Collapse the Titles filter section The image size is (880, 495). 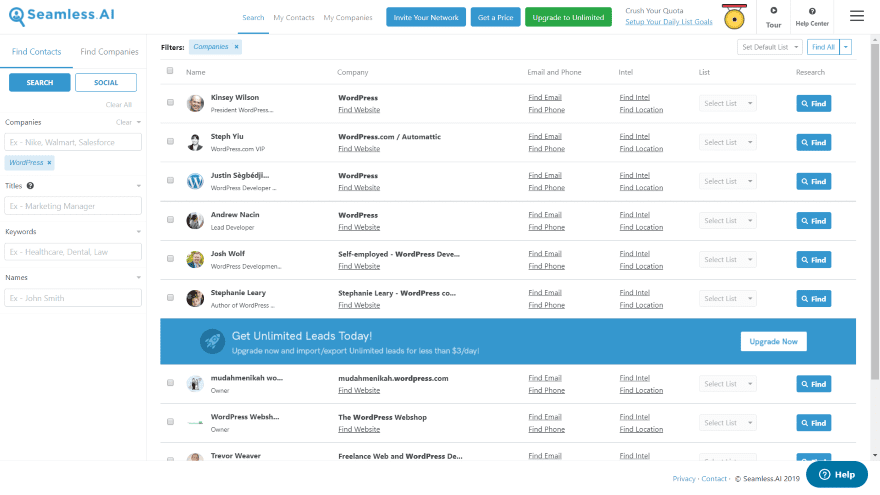click(139, 186)
